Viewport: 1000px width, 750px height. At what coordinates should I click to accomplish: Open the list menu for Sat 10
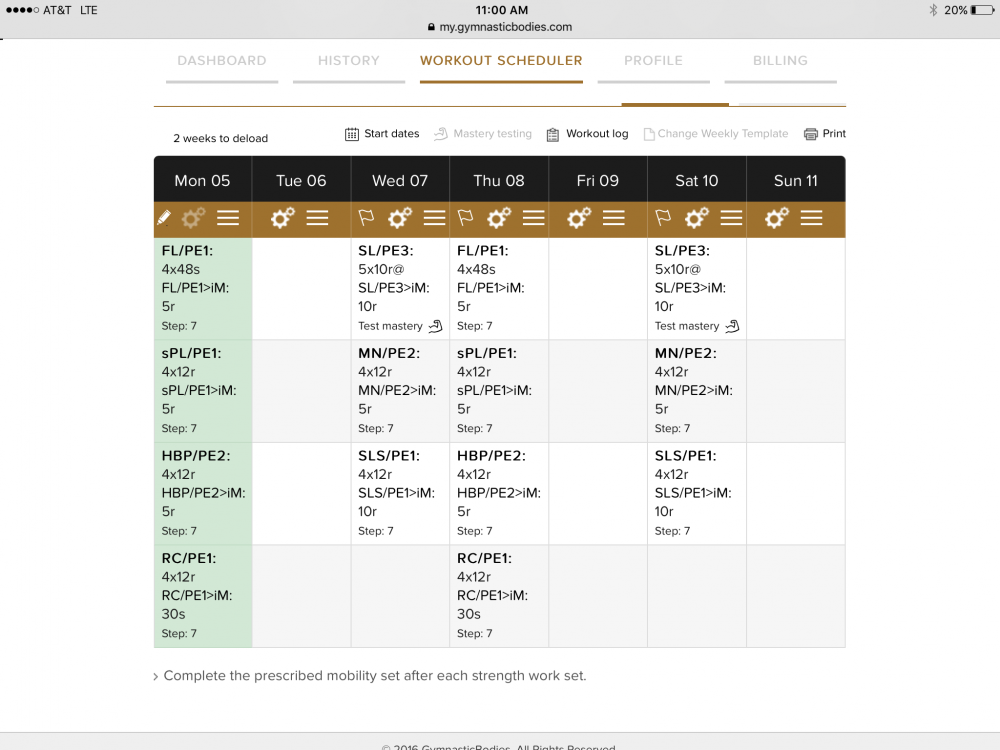(x=732, y=218)
